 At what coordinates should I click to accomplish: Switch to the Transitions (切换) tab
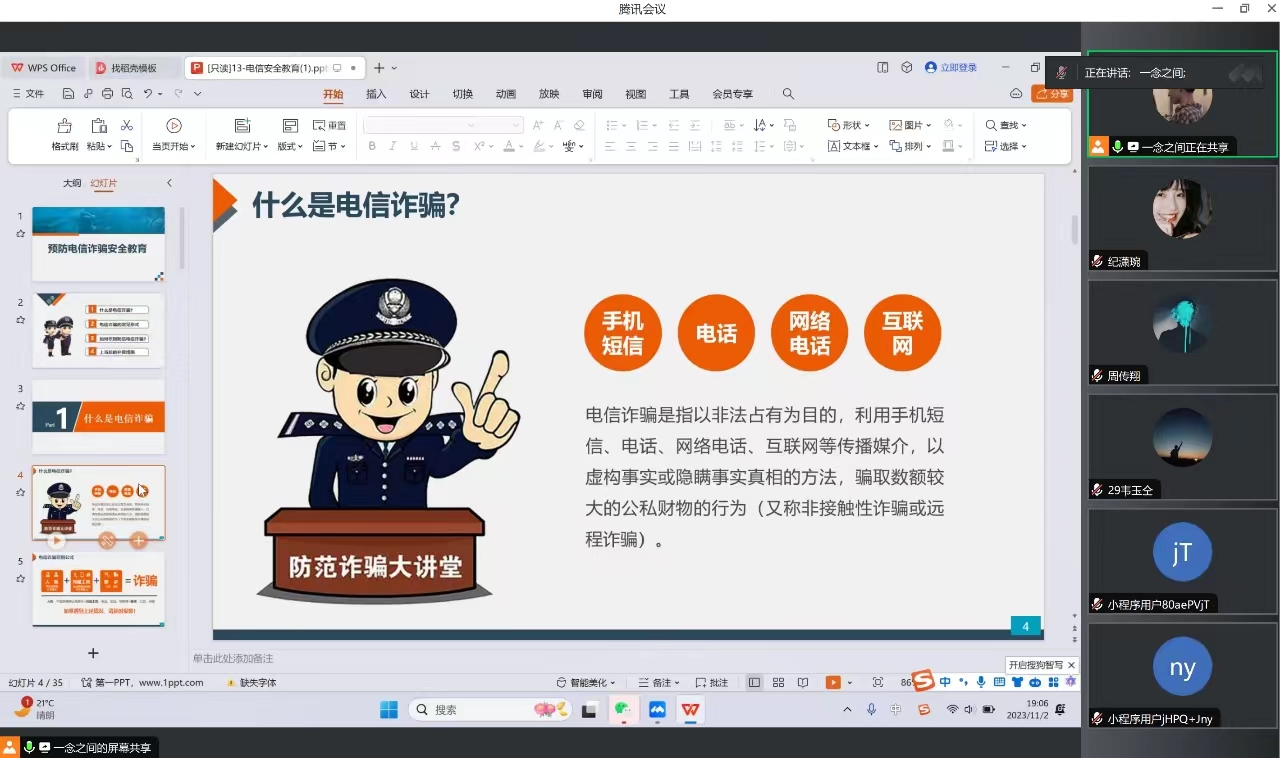coord(462,94)
